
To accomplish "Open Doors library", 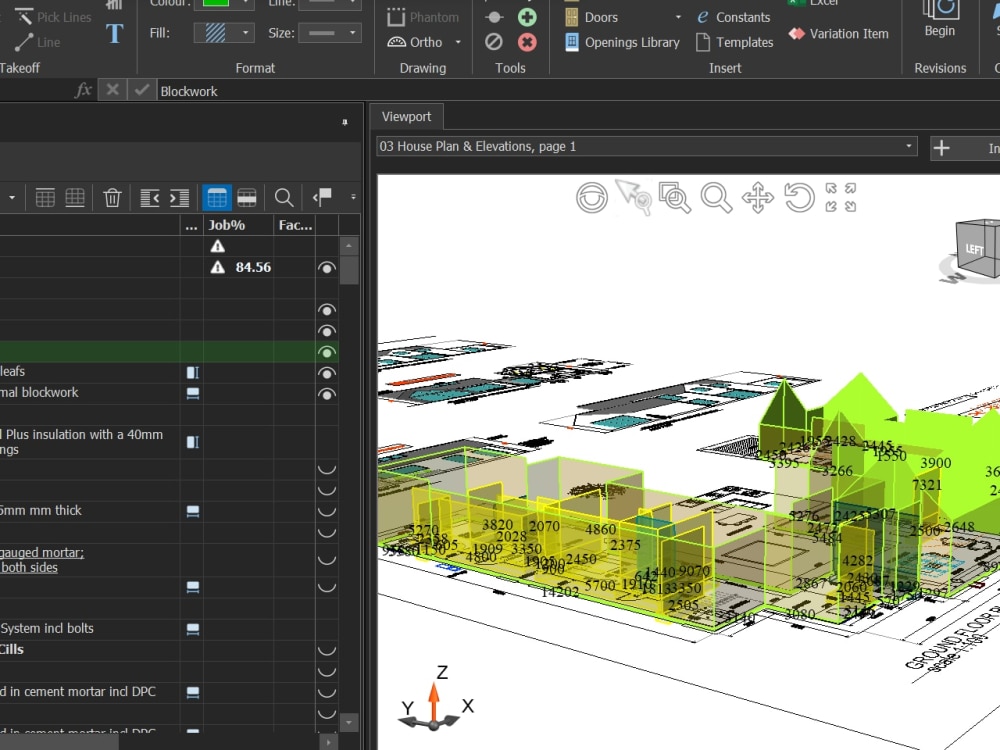I will coord(591,17).
